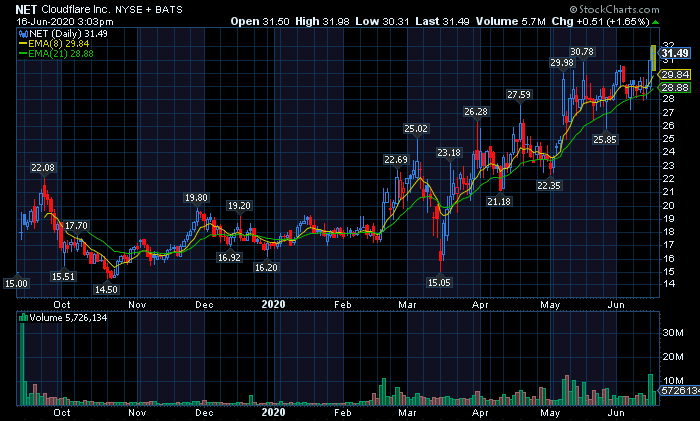Click the 27.59 high price label

pyautogui.click(x=519, y=95)
